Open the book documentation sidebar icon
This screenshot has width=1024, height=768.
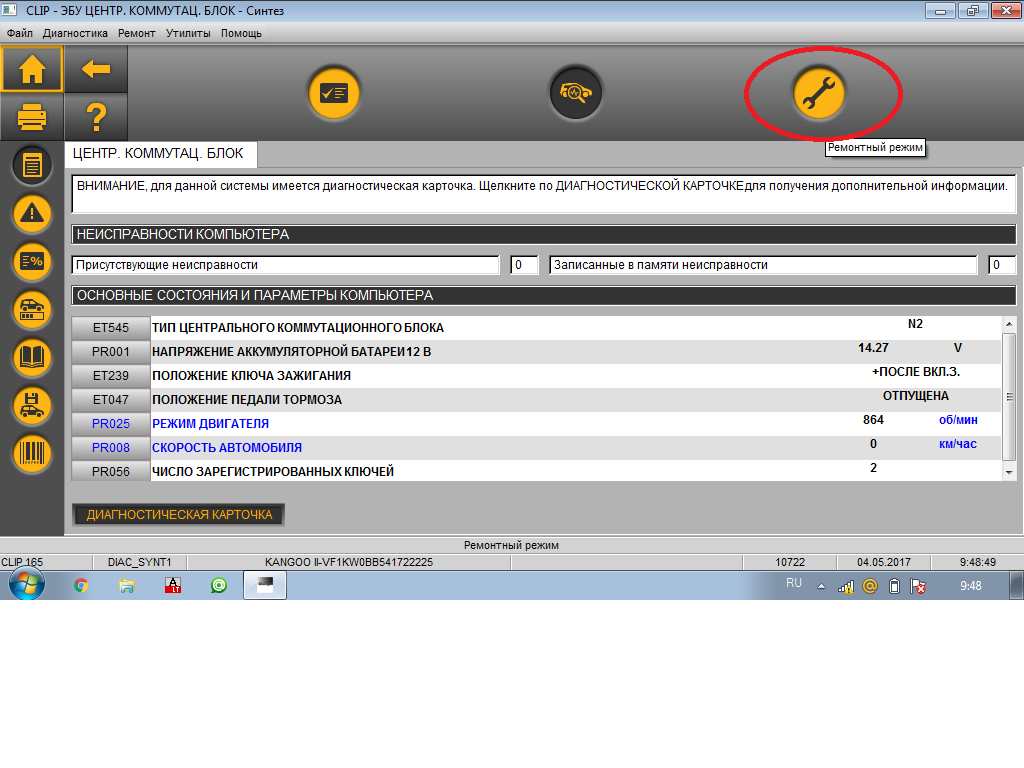(32, 357)
